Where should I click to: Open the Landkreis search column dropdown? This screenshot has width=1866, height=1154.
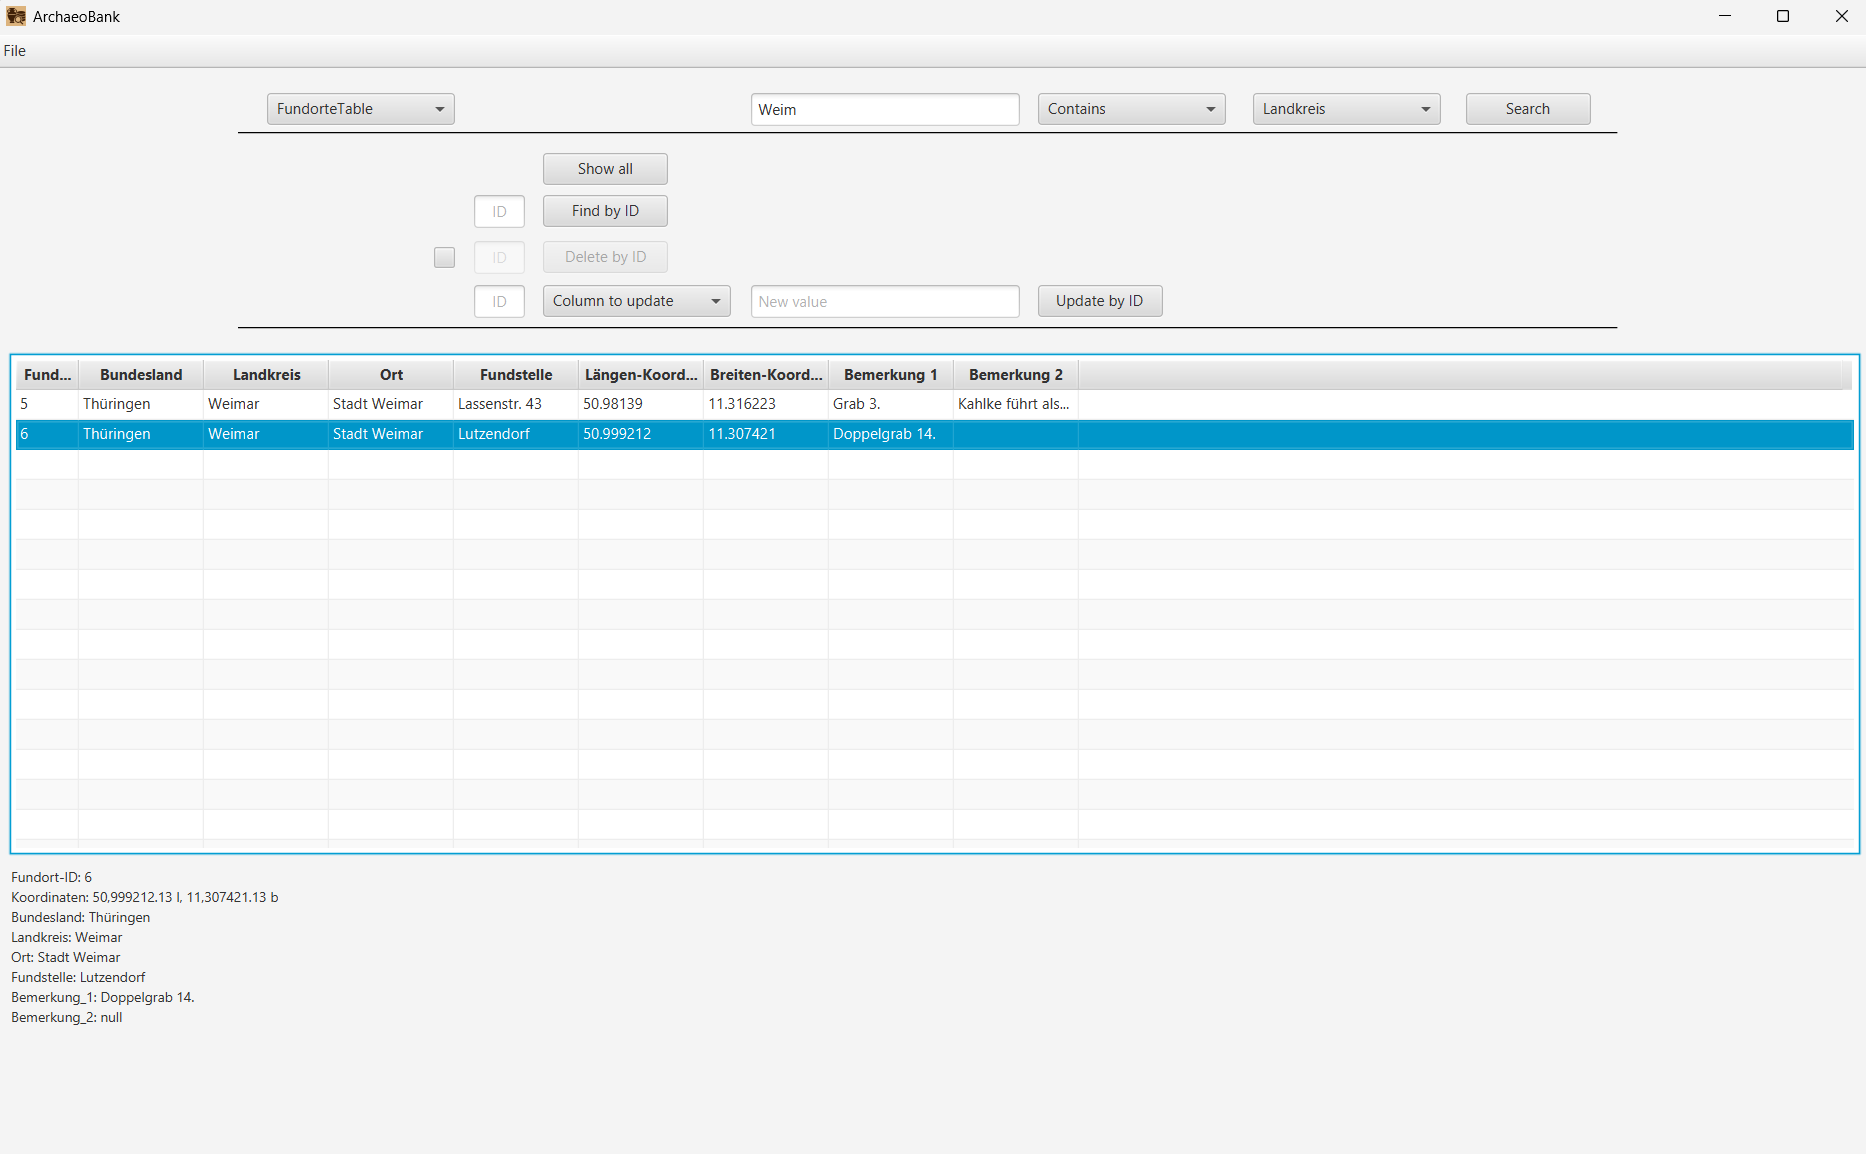(x=1345, y=109)
